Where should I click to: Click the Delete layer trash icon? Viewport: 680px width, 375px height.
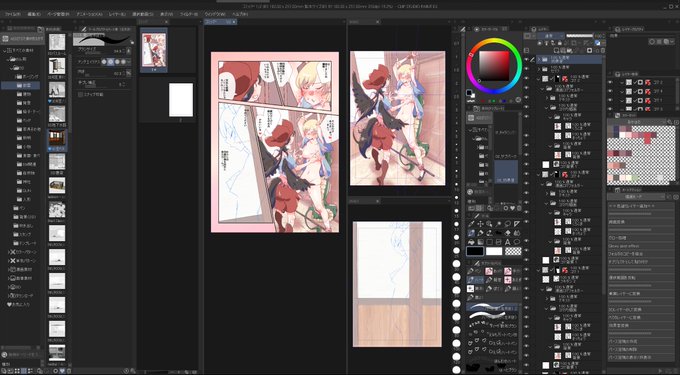pyautogui.click(x=603, y=50)
